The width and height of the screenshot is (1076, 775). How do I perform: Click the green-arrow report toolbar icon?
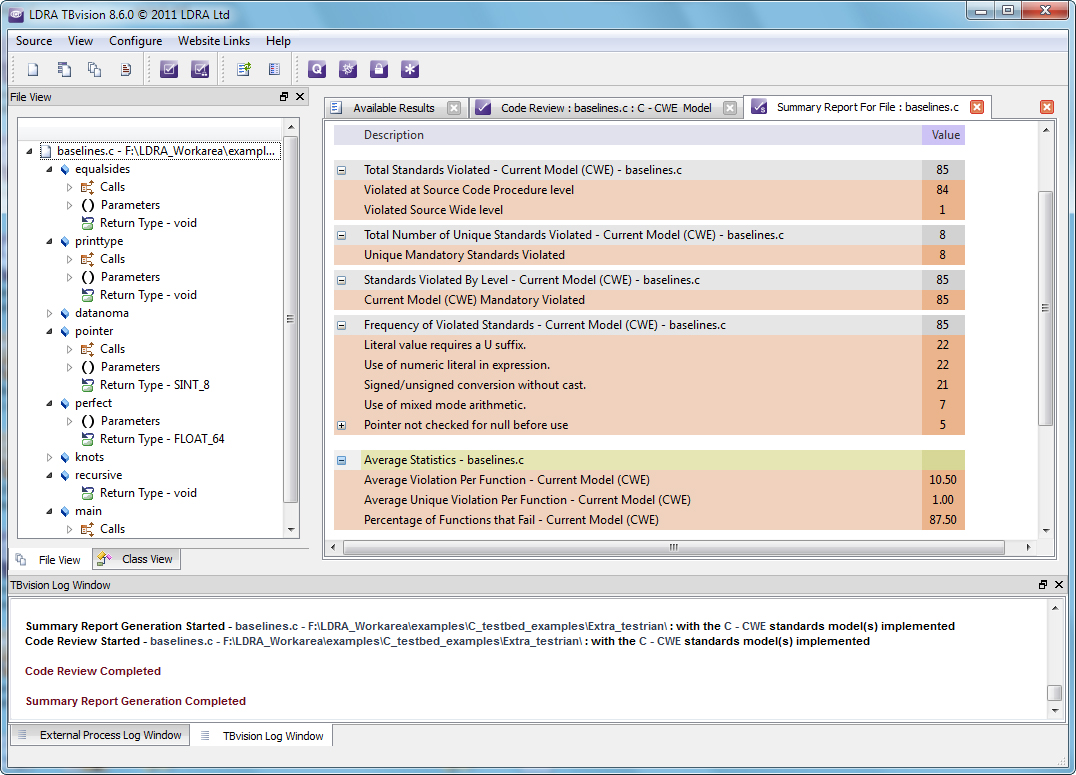pos(243,69)
